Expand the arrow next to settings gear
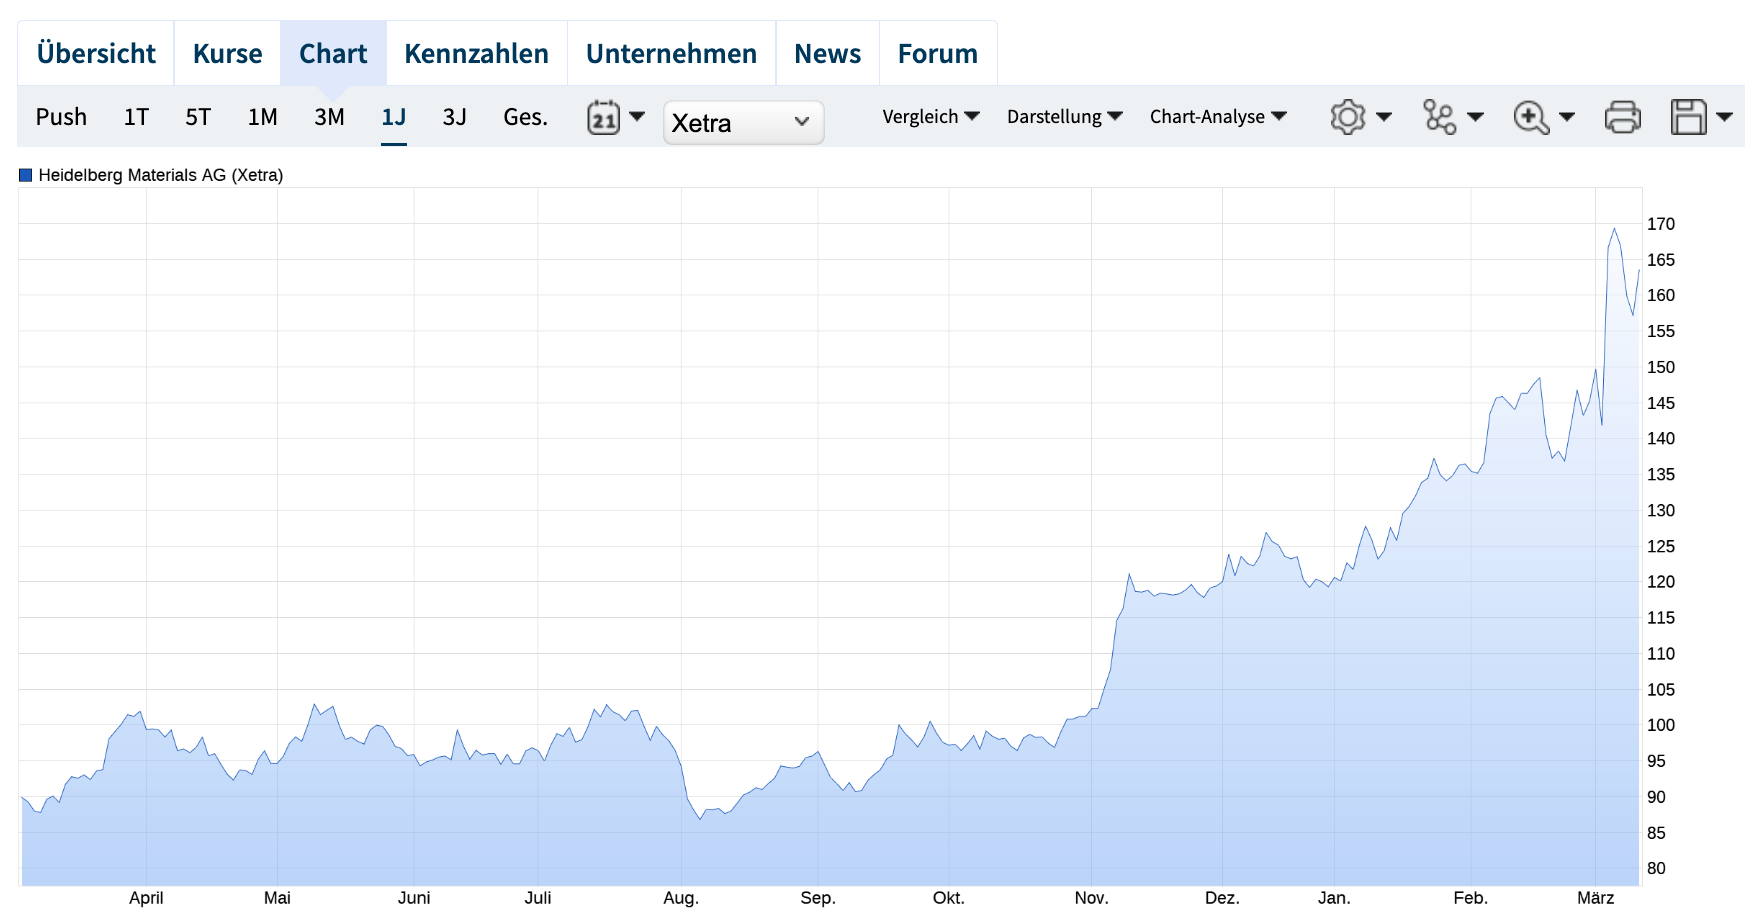 (1384, 117)
